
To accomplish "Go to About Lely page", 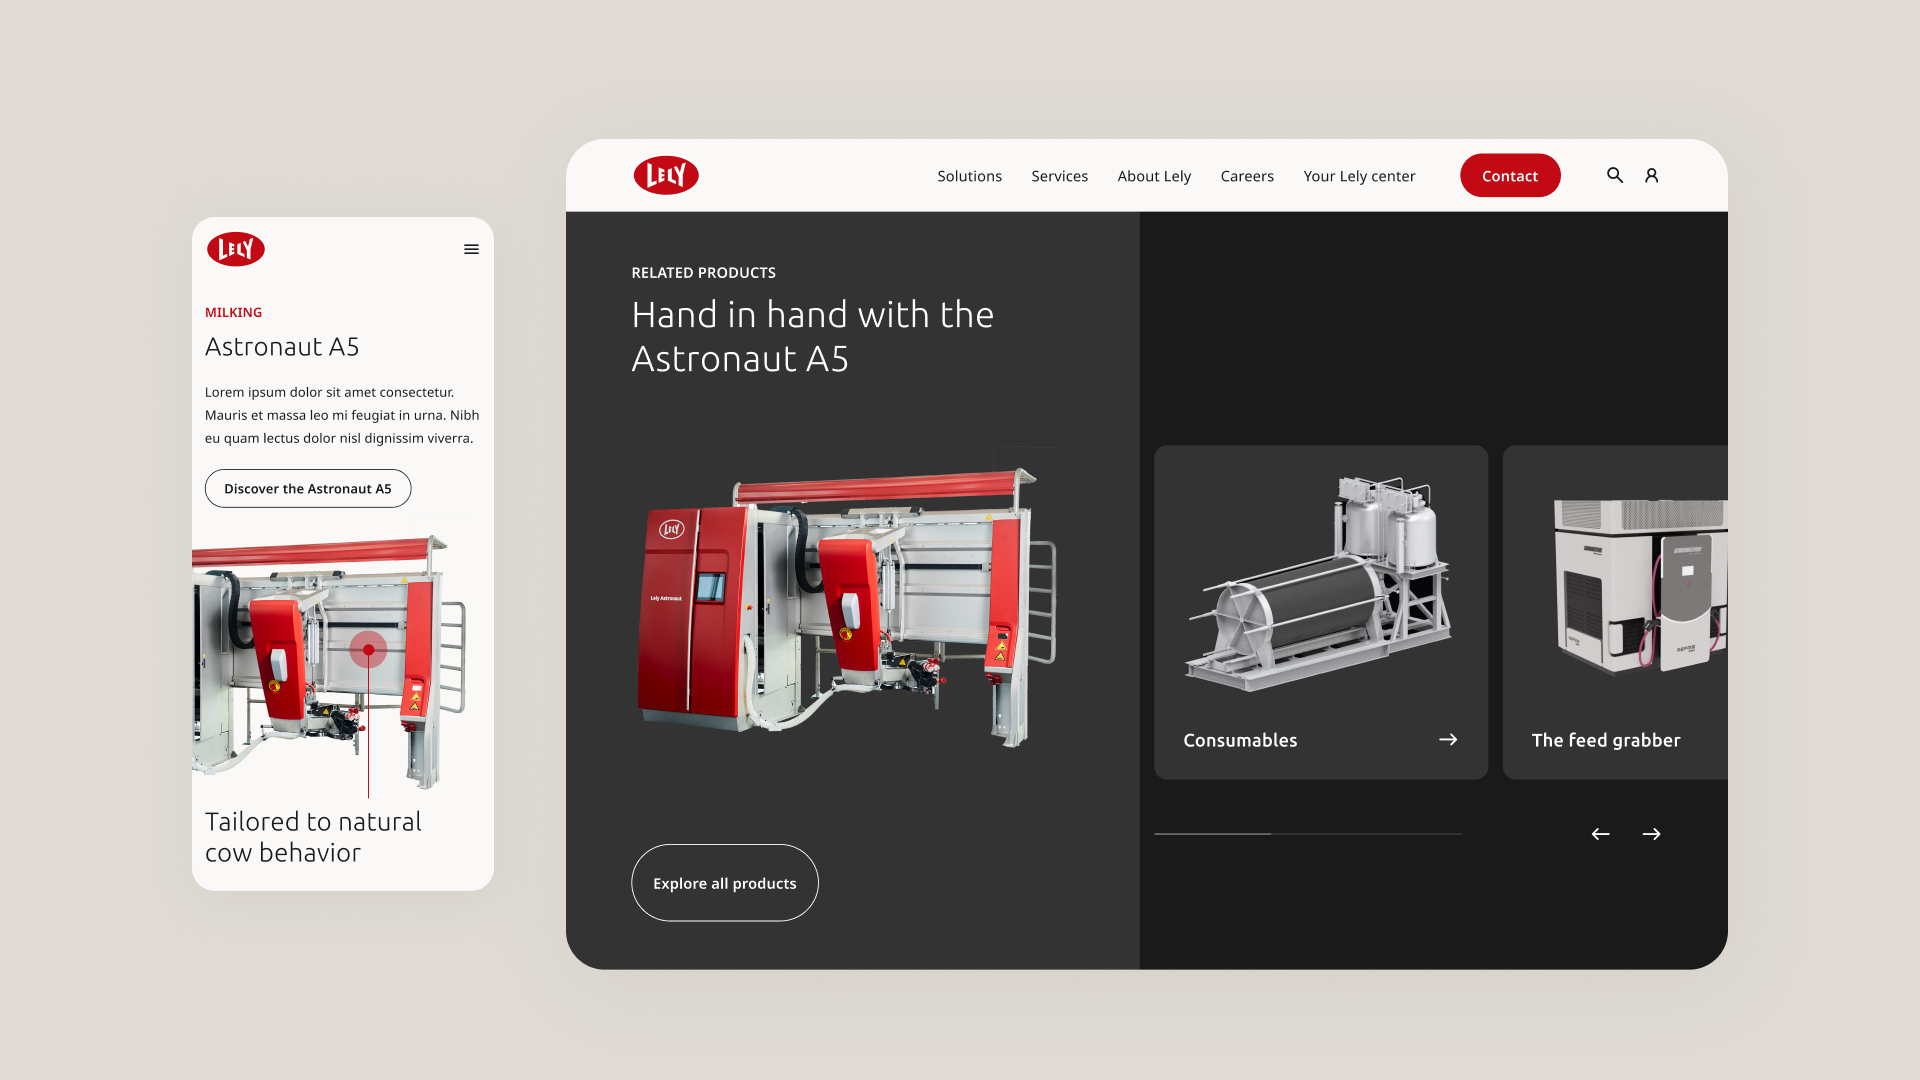I will coord(1154,176).
